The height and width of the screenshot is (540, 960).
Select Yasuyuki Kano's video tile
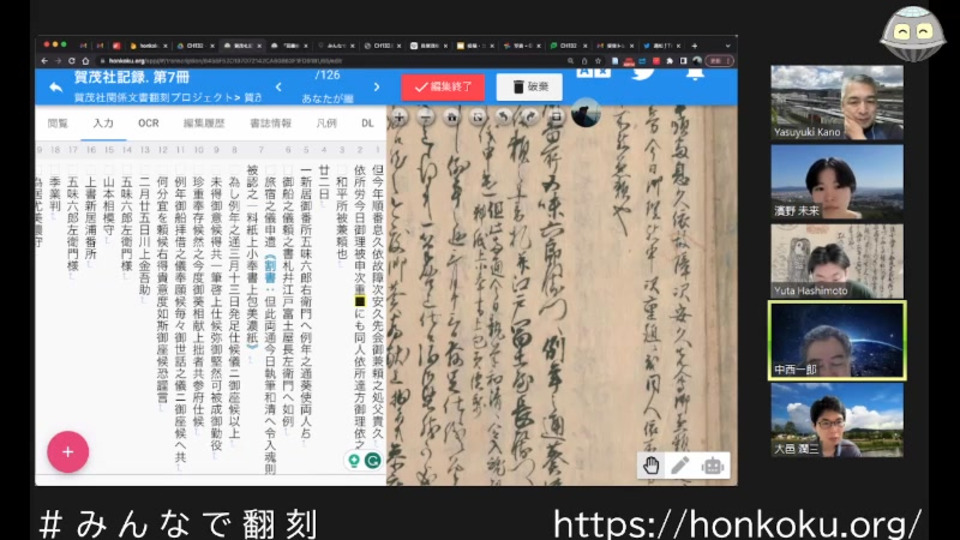[x=837, y=102]
